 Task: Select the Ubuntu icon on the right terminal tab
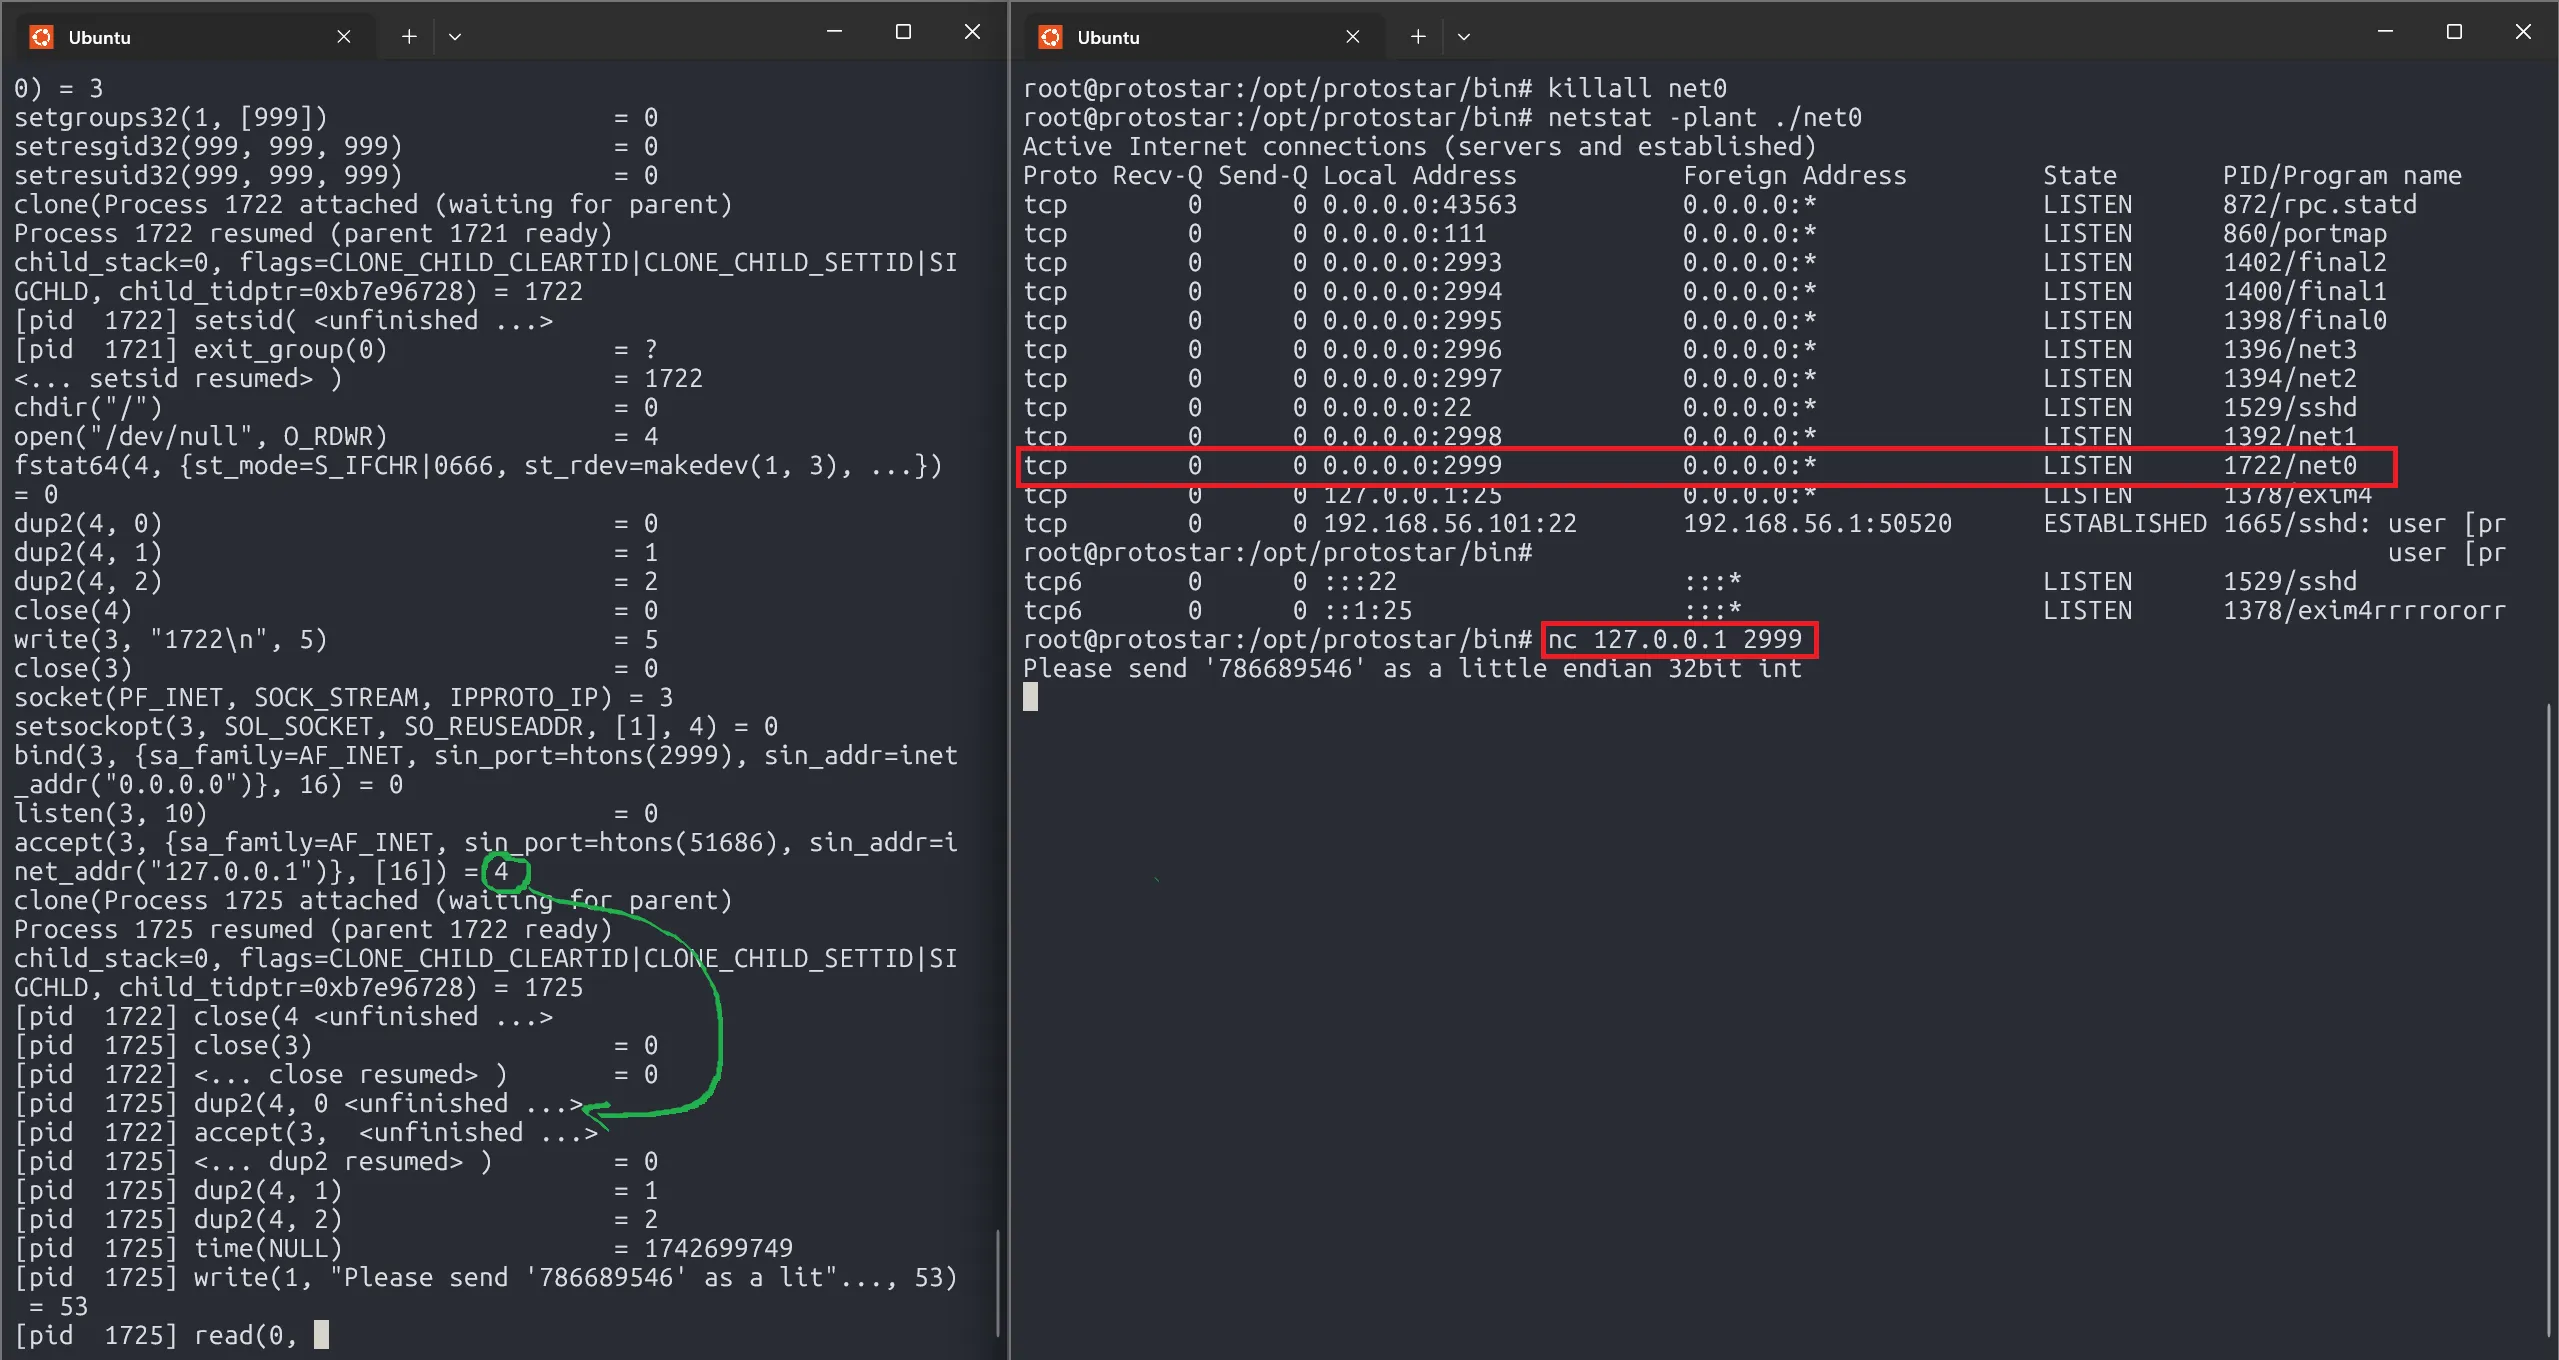pos(1052,36)
